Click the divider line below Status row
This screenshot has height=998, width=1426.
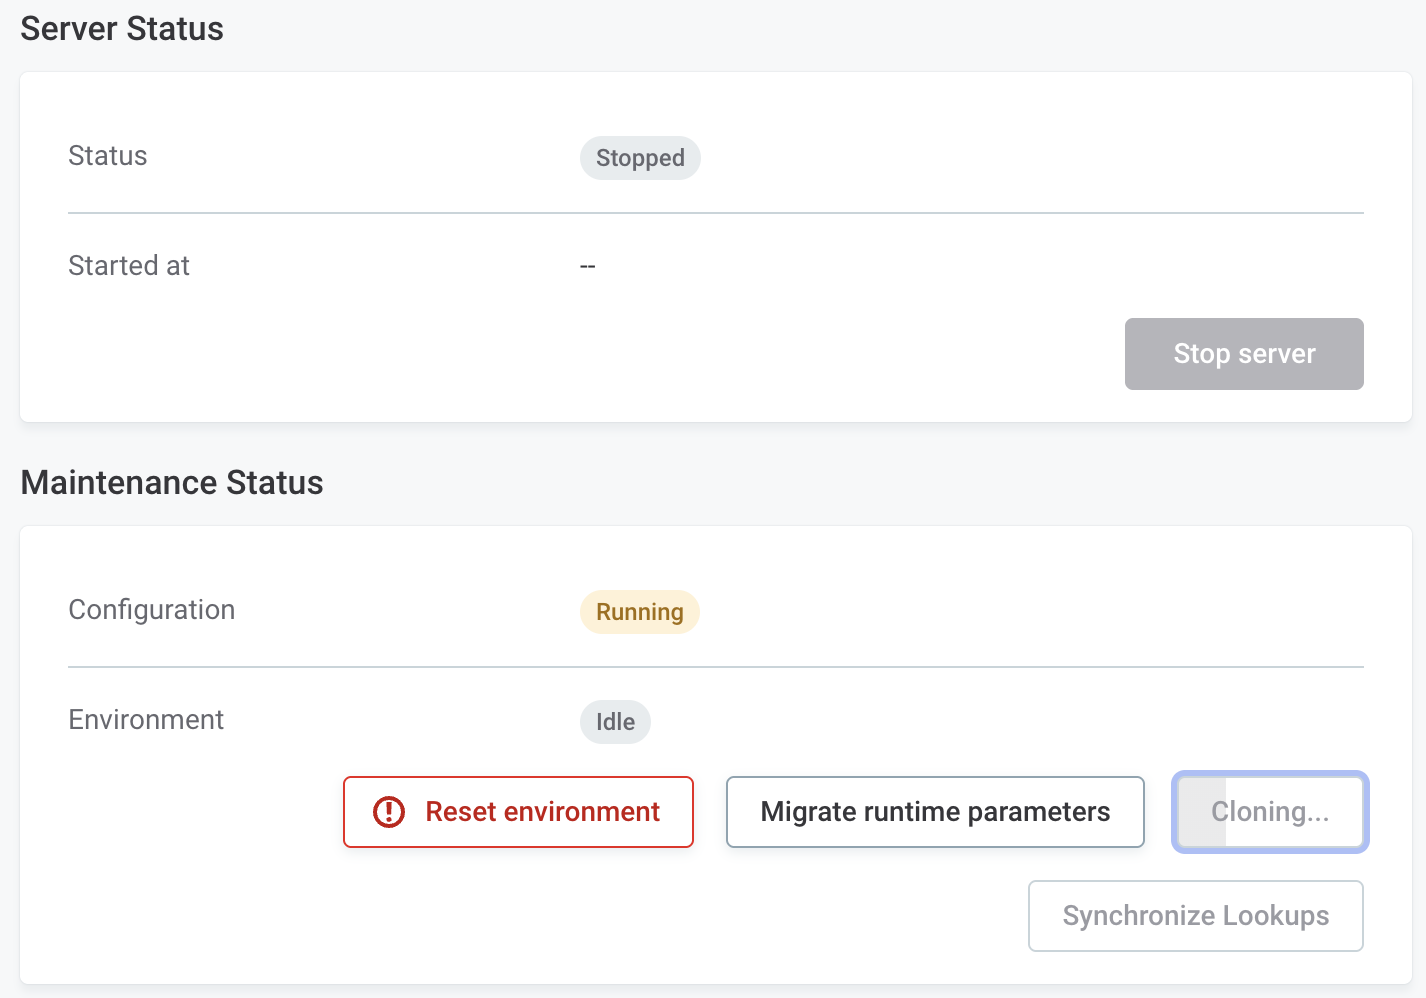(x=715, y=213)
